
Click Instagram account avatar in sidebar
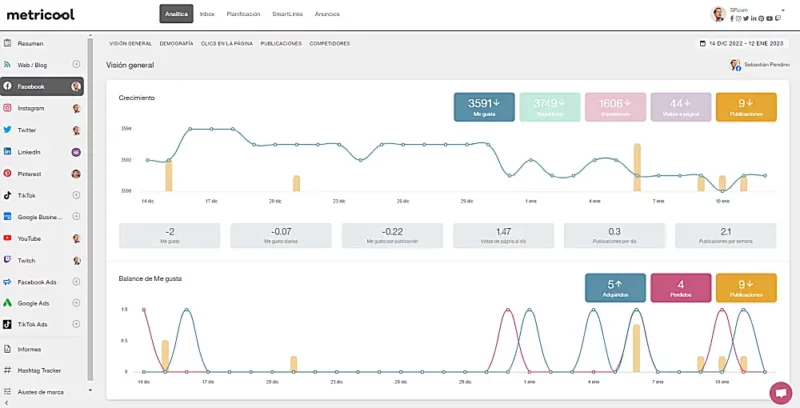[76, 108]
